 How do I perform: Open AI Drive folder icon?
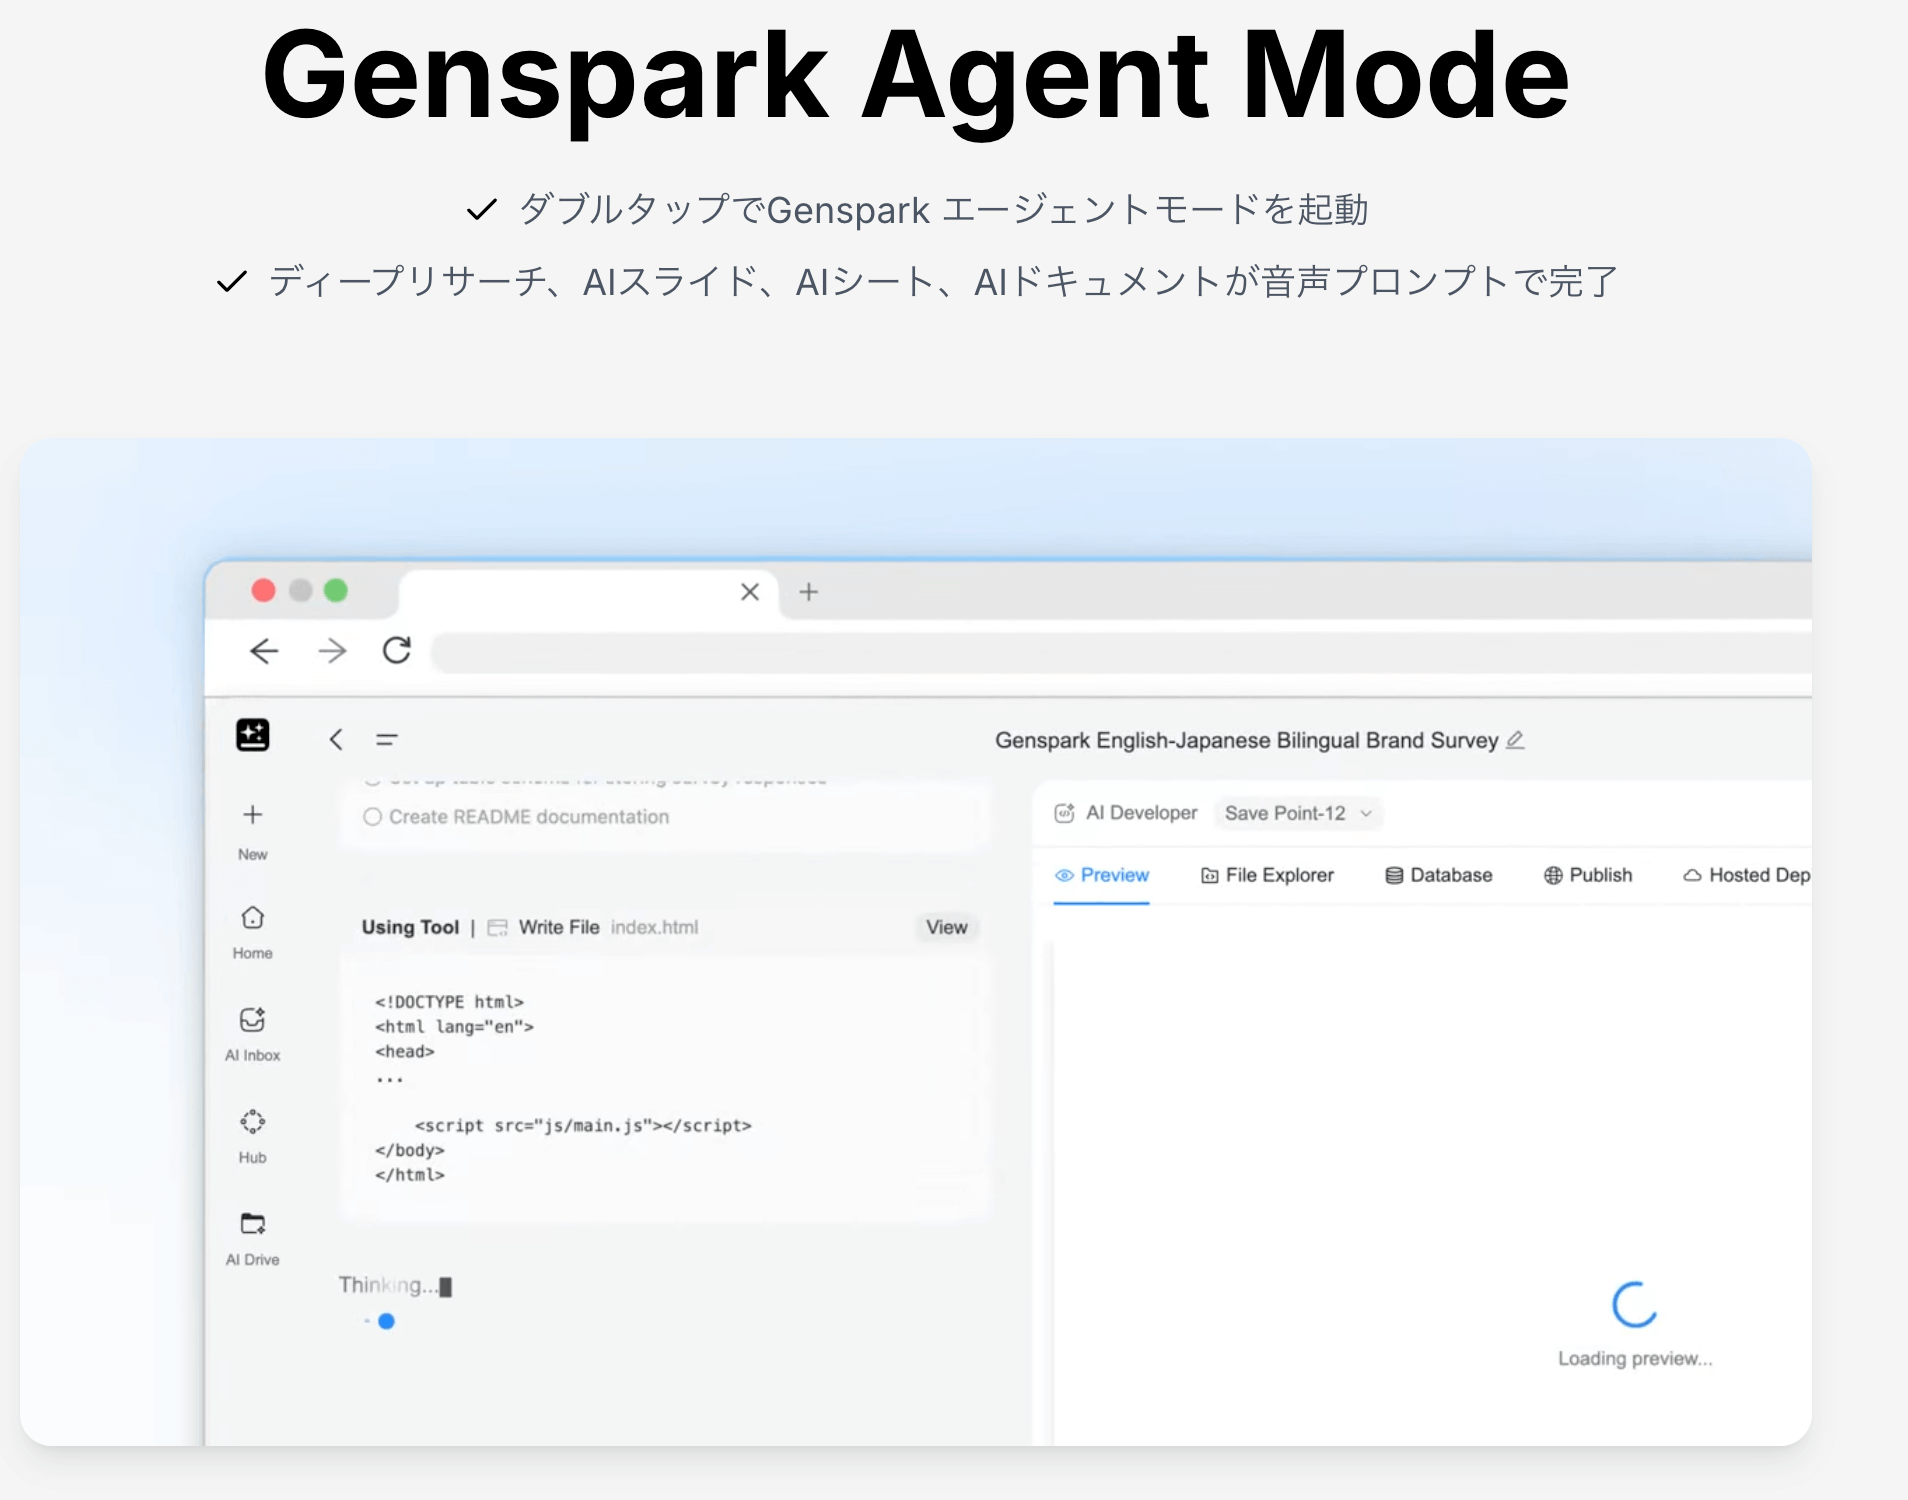coord(252,1224)
